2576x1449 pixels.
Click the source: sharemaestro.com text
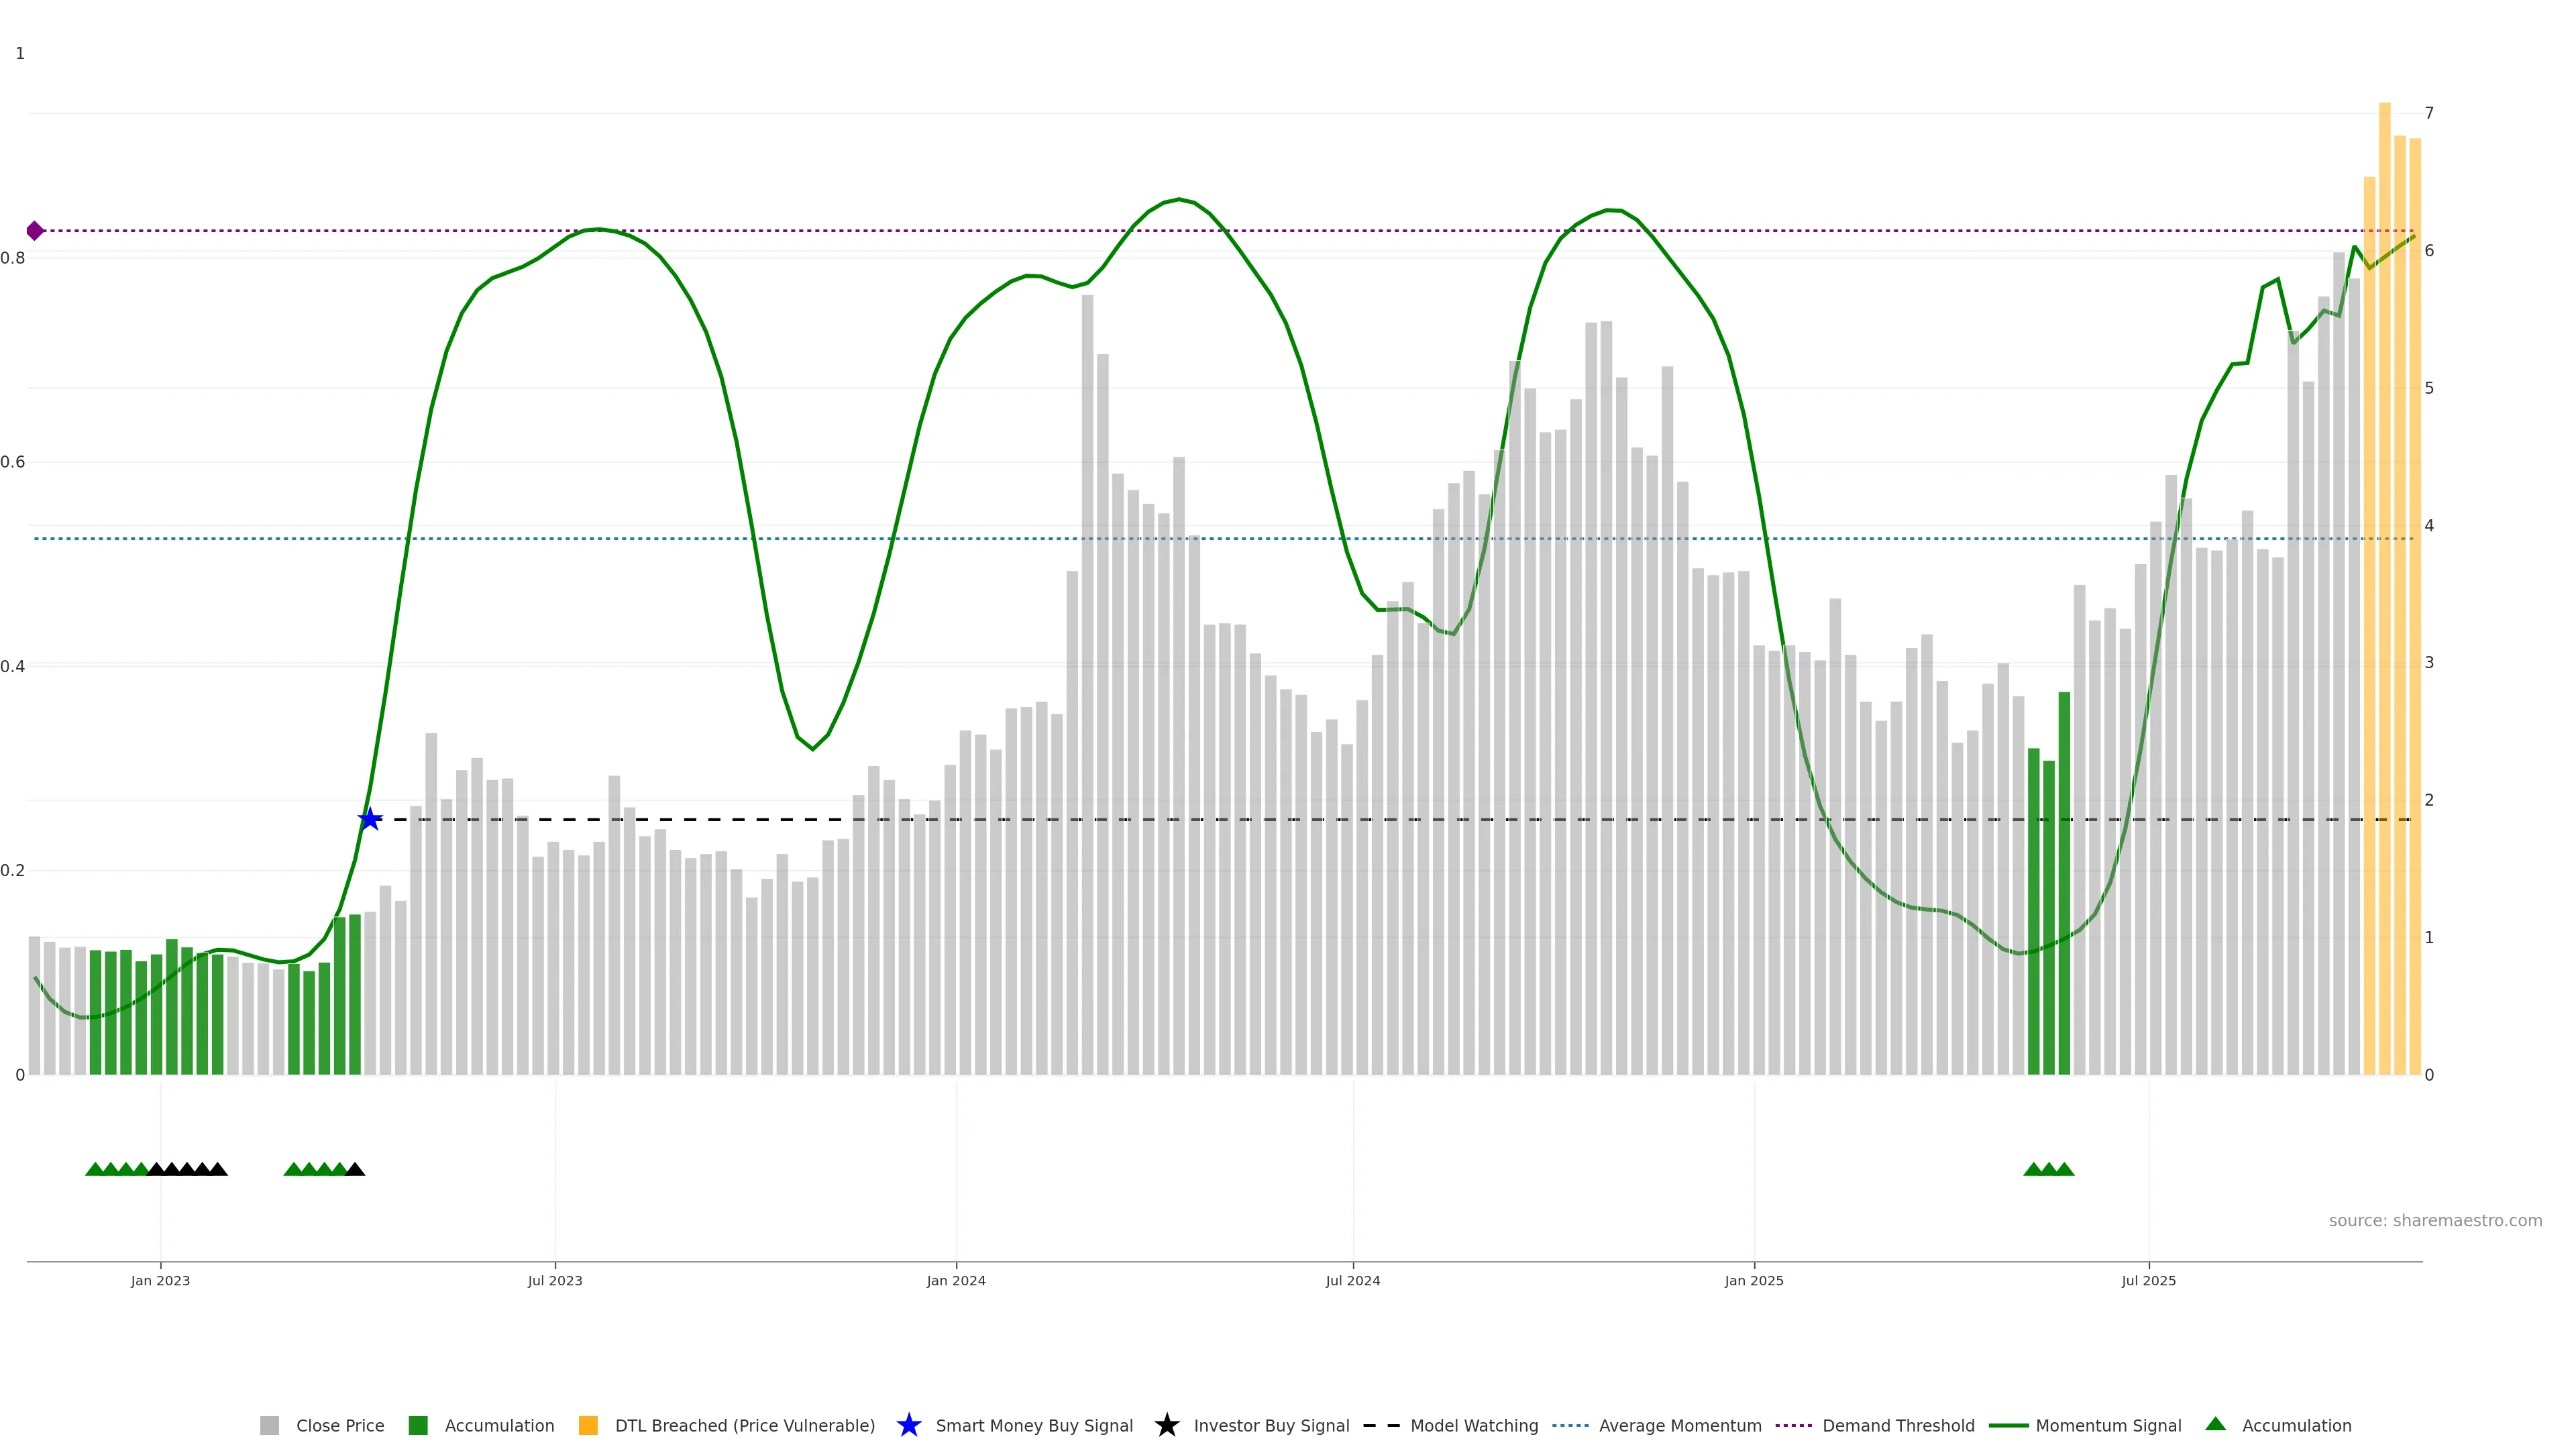coord(2435,1220)
